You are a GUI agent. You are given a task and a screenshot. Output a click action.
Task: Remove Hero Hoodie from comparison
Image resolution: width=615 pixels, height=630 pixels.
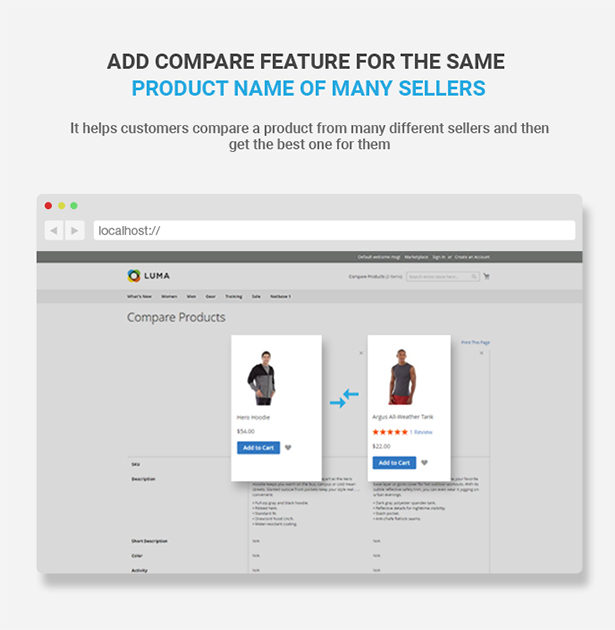click(x=361, y=353)
